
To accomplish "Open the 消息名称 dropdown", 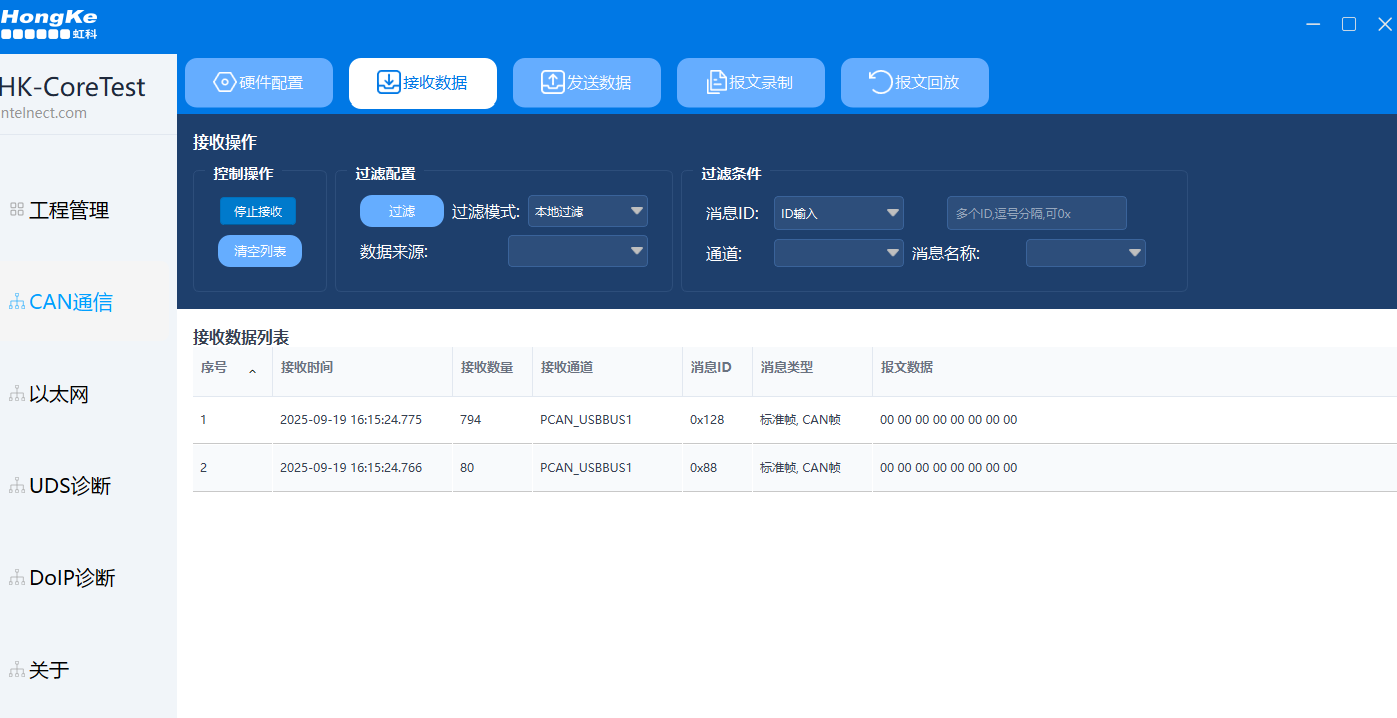I will [1134, 253].
